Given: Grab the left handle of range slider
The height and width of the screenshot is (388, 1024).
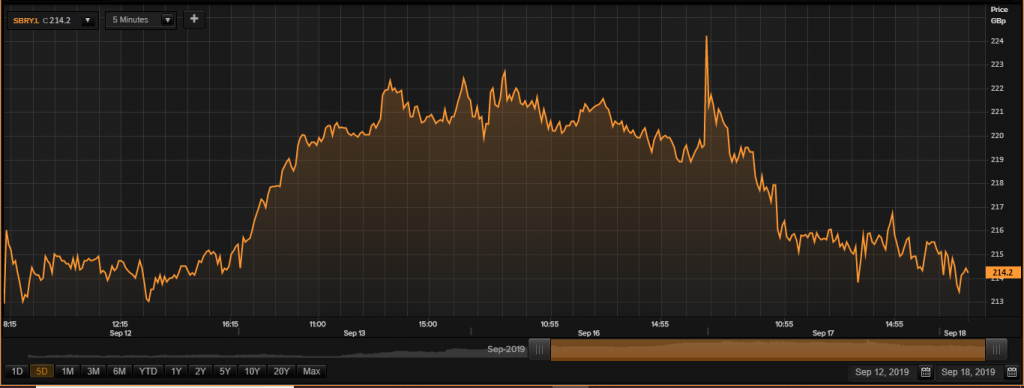Looking at the screenshot, I should pos(539,349).
